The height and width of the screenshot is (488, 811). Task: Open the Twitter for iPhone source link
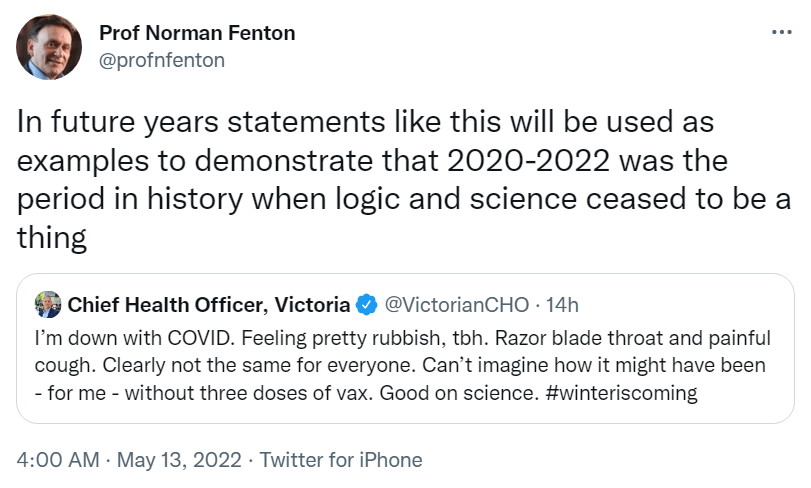[341, 461]
